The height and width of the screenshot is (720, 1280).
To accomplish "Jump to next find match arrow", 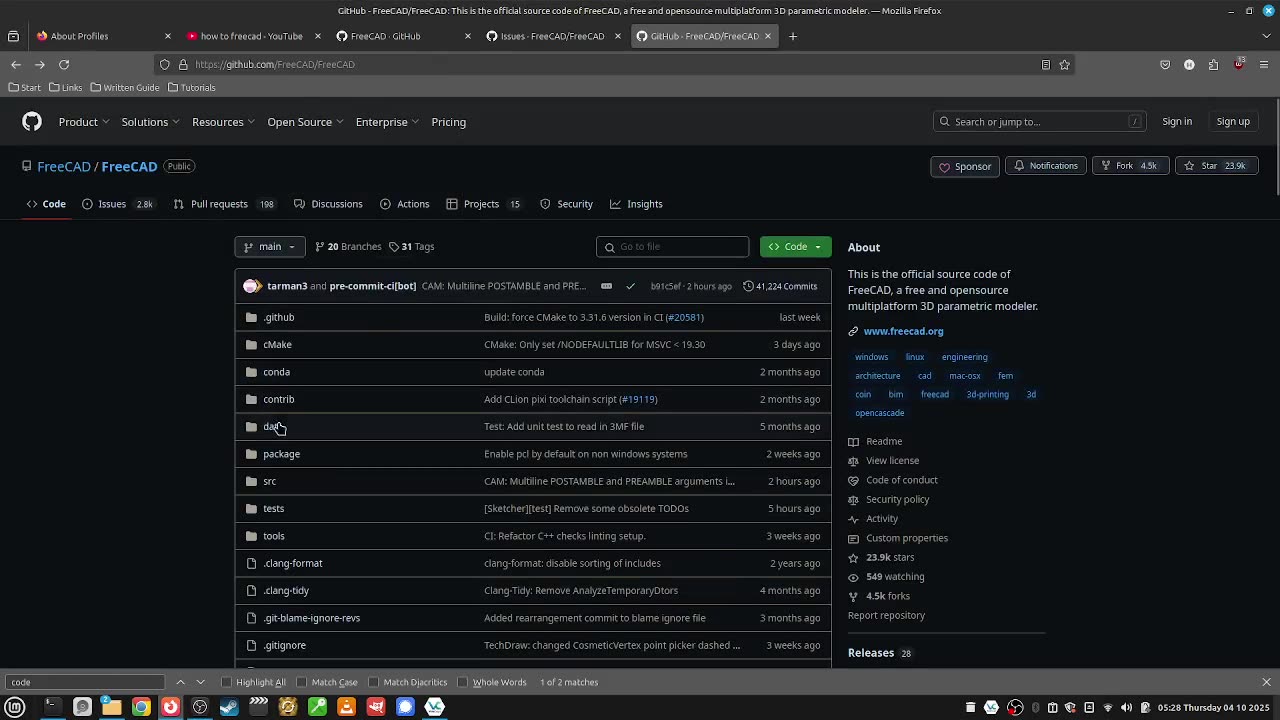I will [x=200, y=682].
